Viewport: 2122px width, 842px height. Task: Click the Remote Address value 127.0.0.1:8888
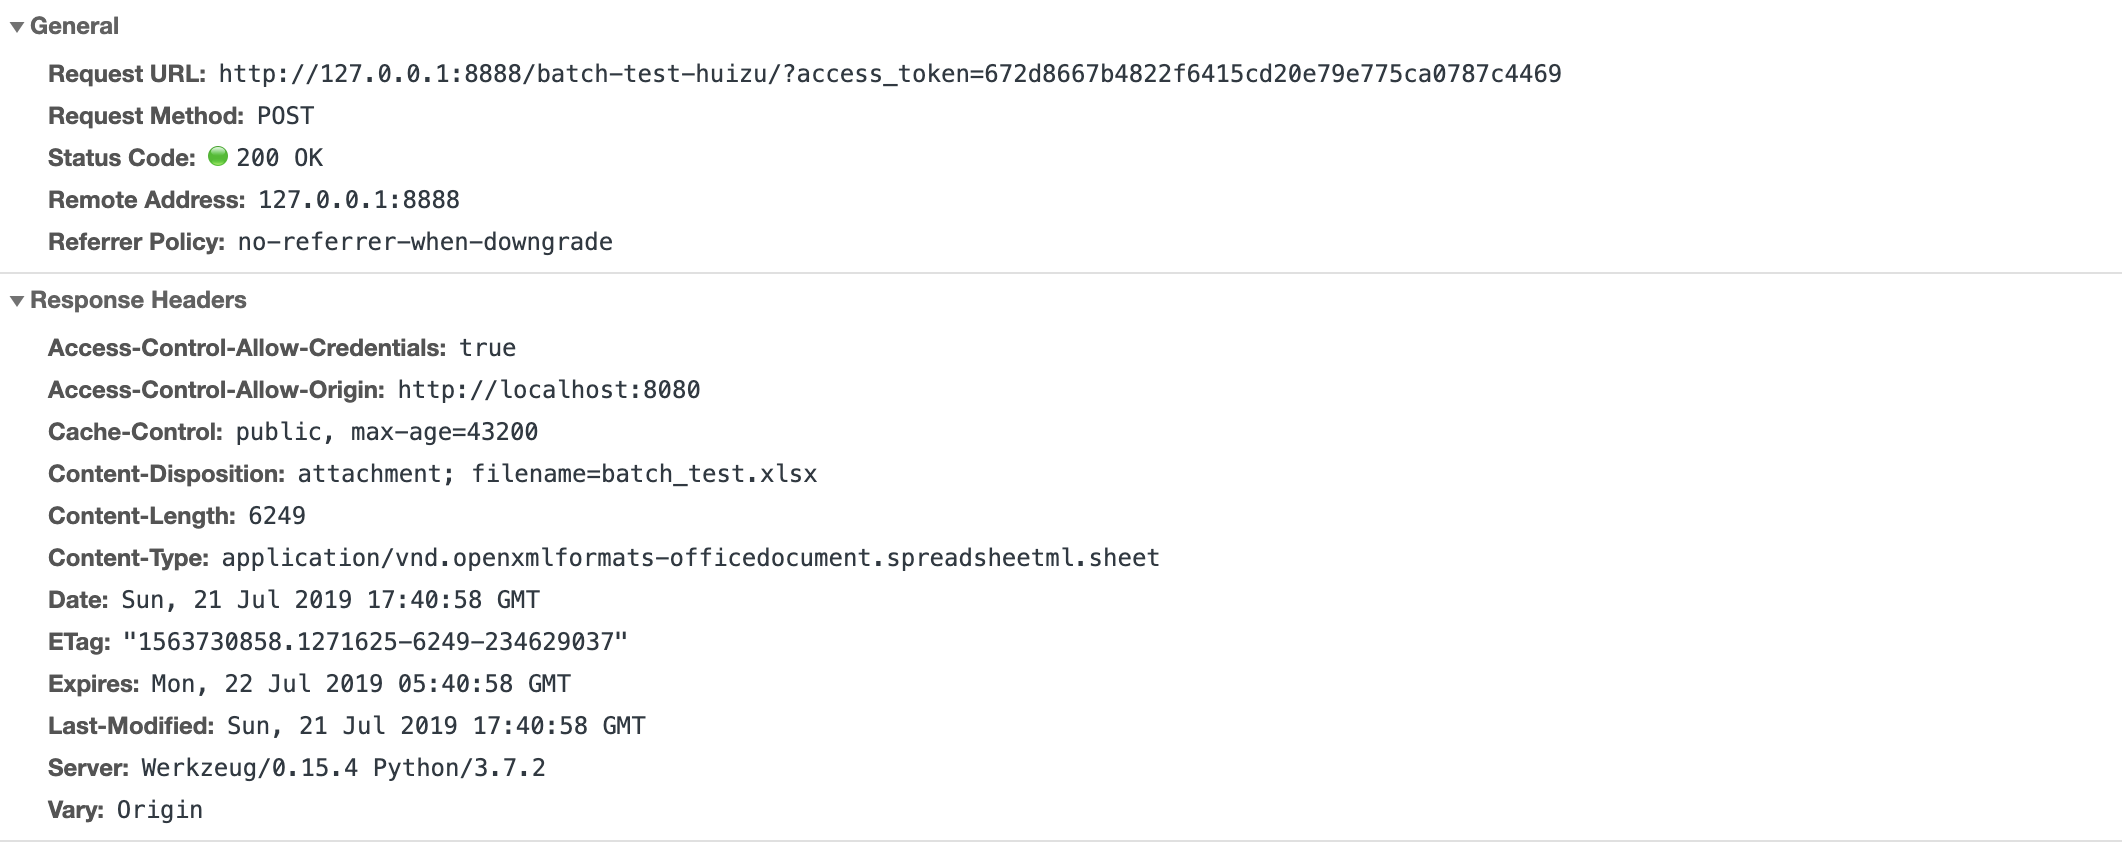[358, 200]
